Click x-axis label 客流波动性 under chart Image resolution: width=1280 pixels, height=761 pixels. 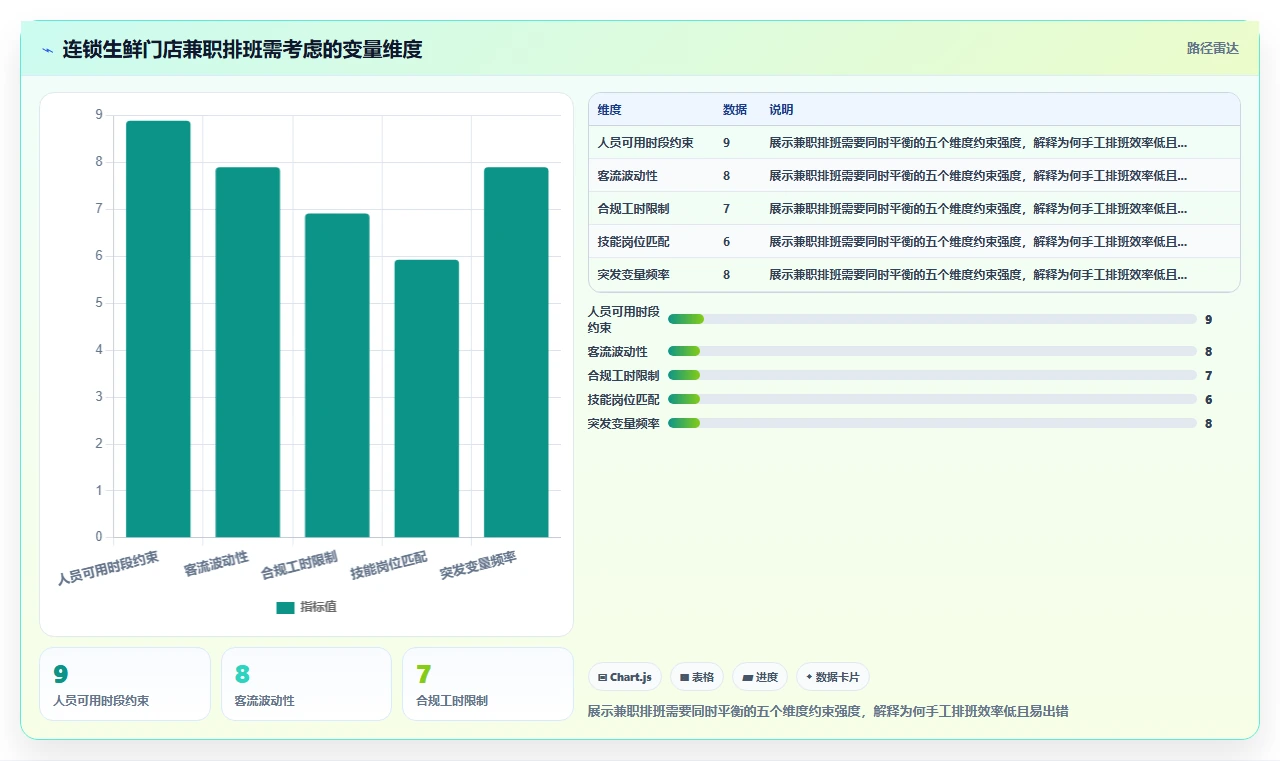[x=216, y=564]
